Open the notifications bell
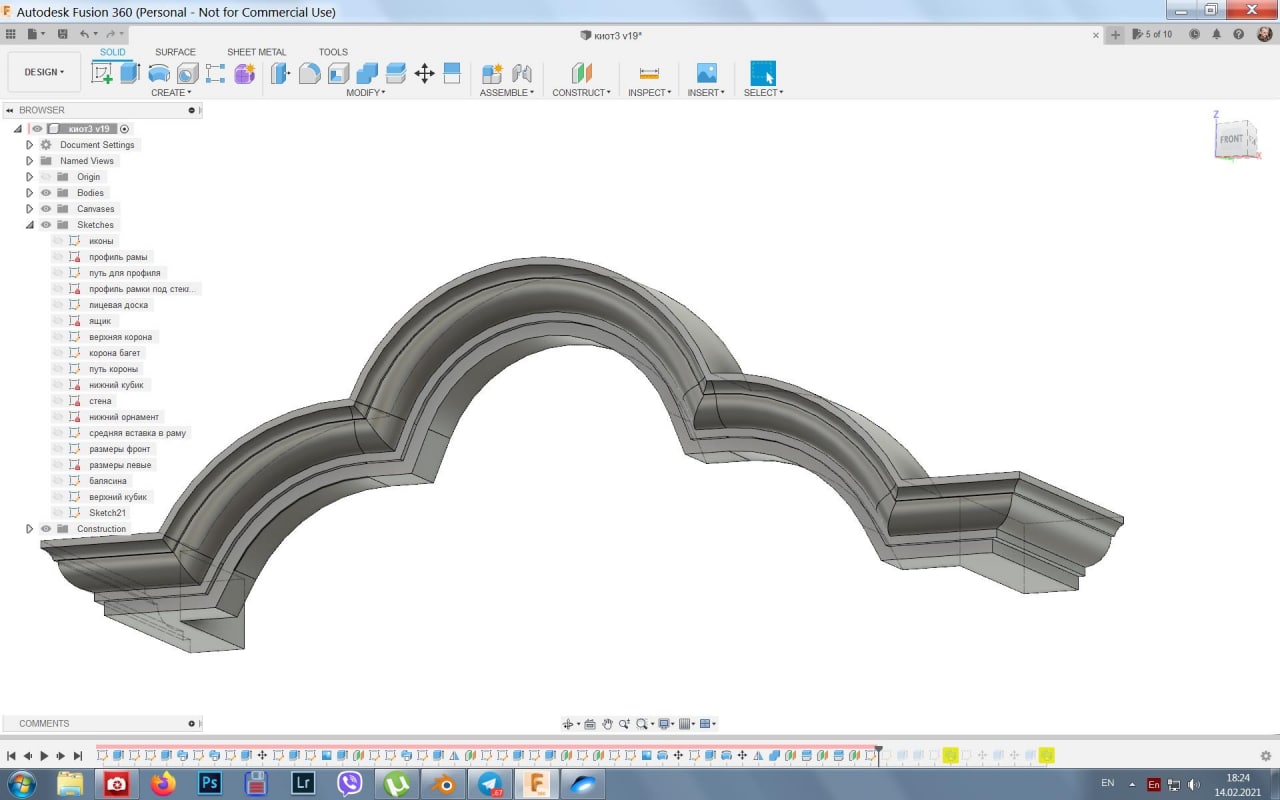Viewport: 1280px width, 800px height. point(1217,34)
